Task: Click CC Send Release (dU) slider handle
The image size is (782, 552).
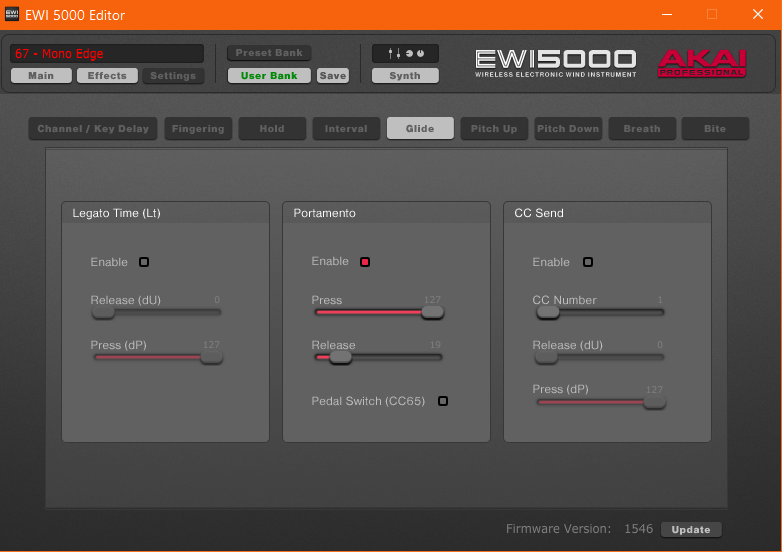Action: pyautogui.click(x=546, y=358)
